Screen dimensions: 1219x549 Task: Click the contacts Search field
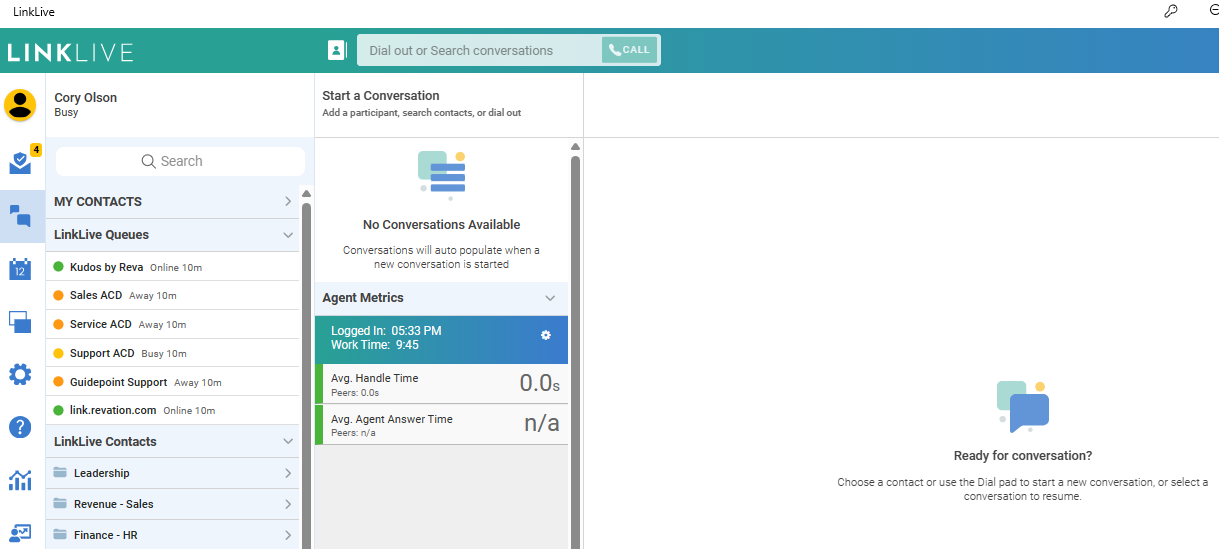coord(180,161)
